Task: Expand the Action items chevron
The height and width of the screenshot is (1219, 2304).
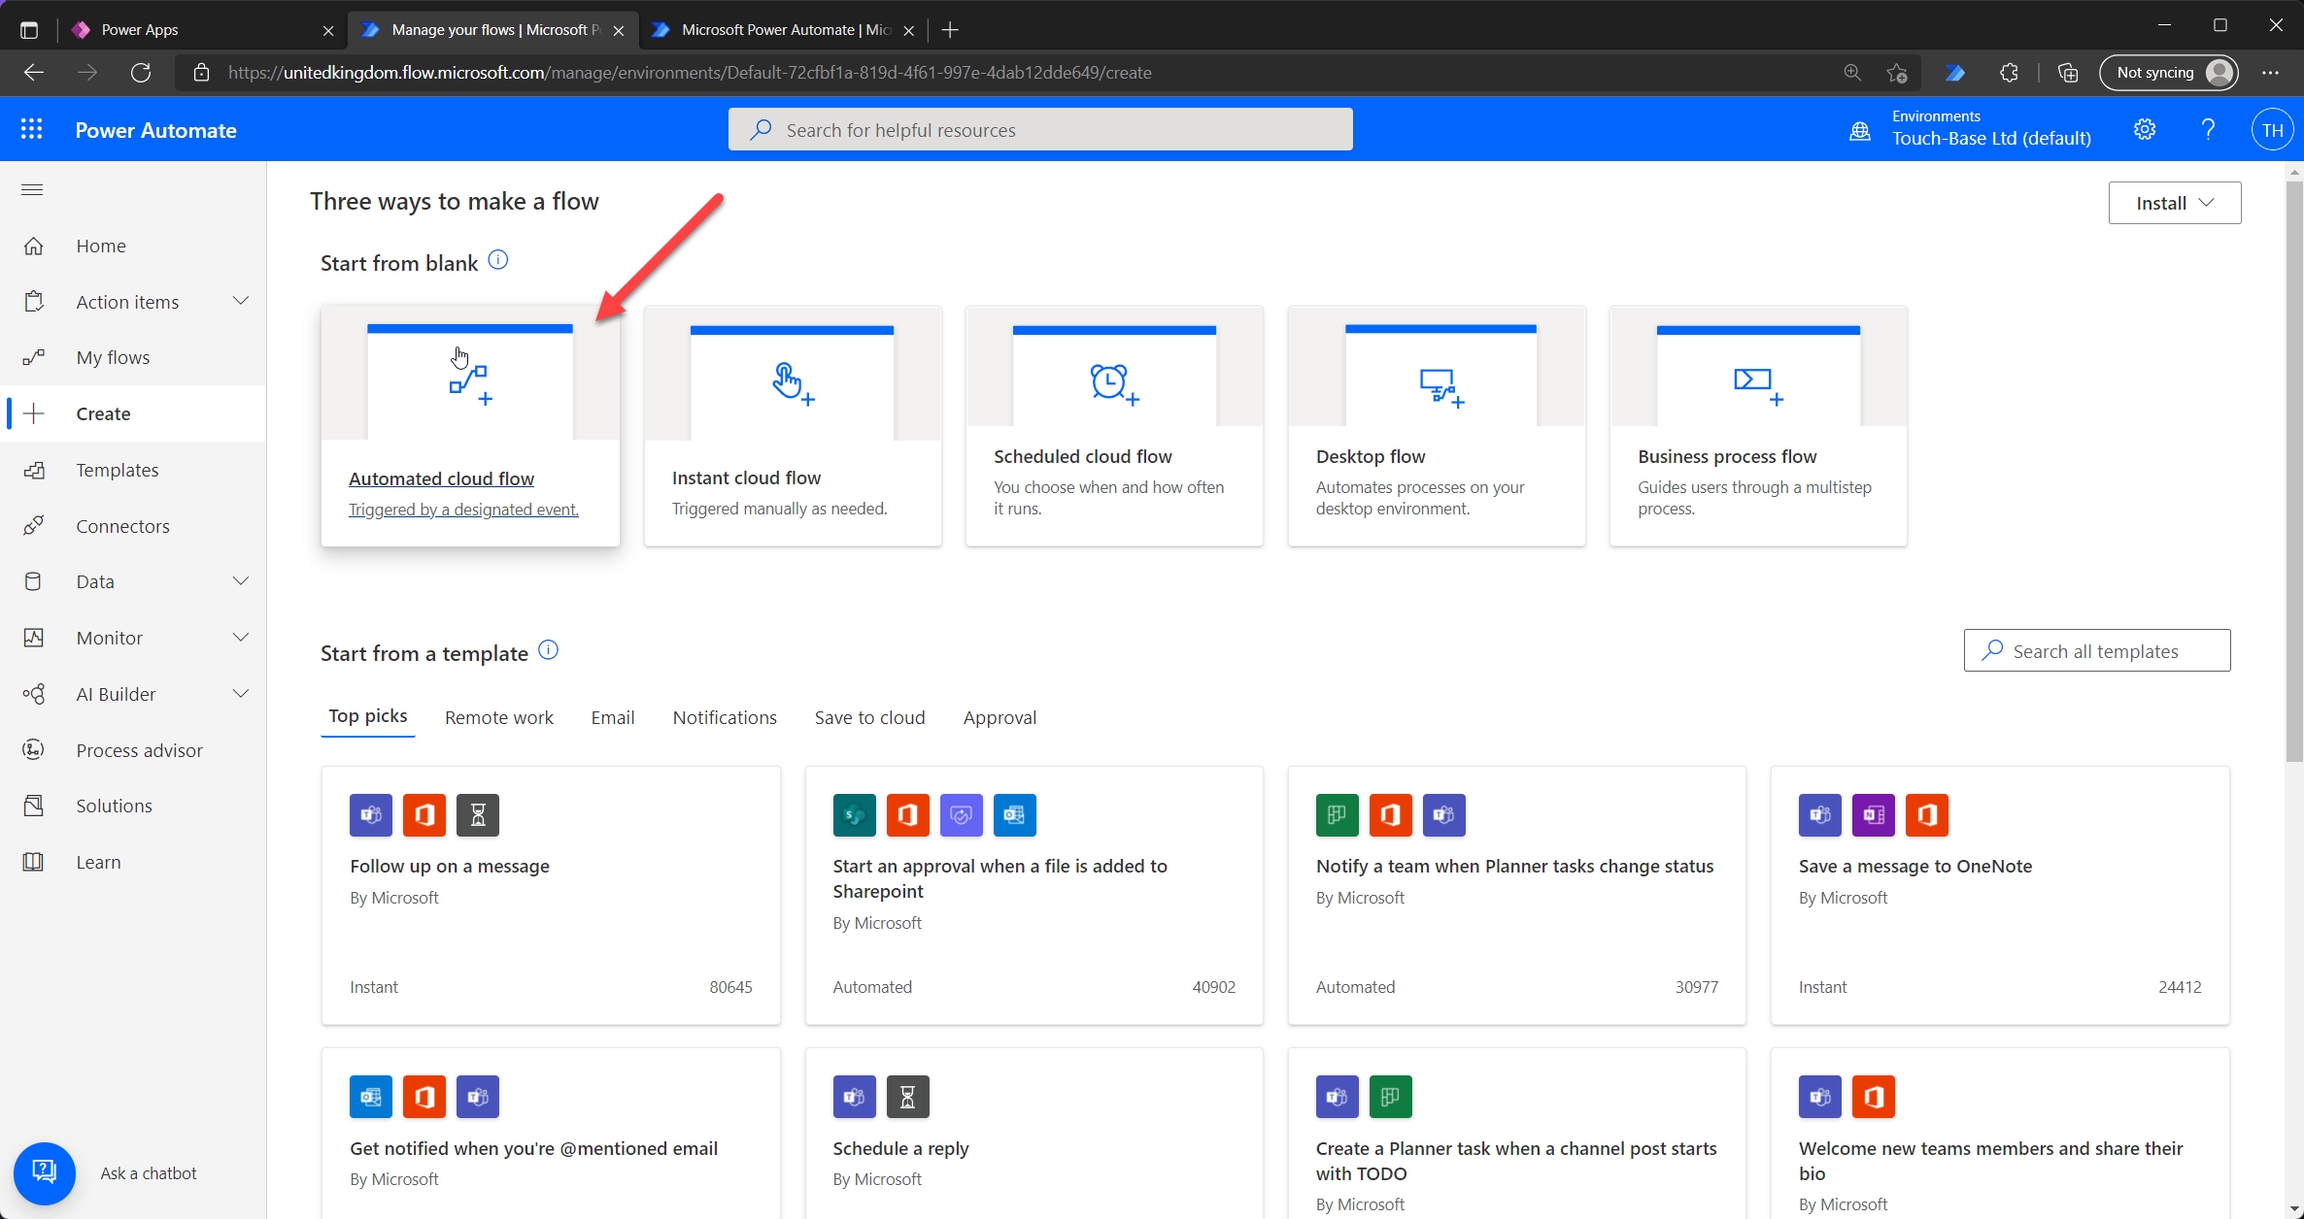Action: click(x=240, y=301)
